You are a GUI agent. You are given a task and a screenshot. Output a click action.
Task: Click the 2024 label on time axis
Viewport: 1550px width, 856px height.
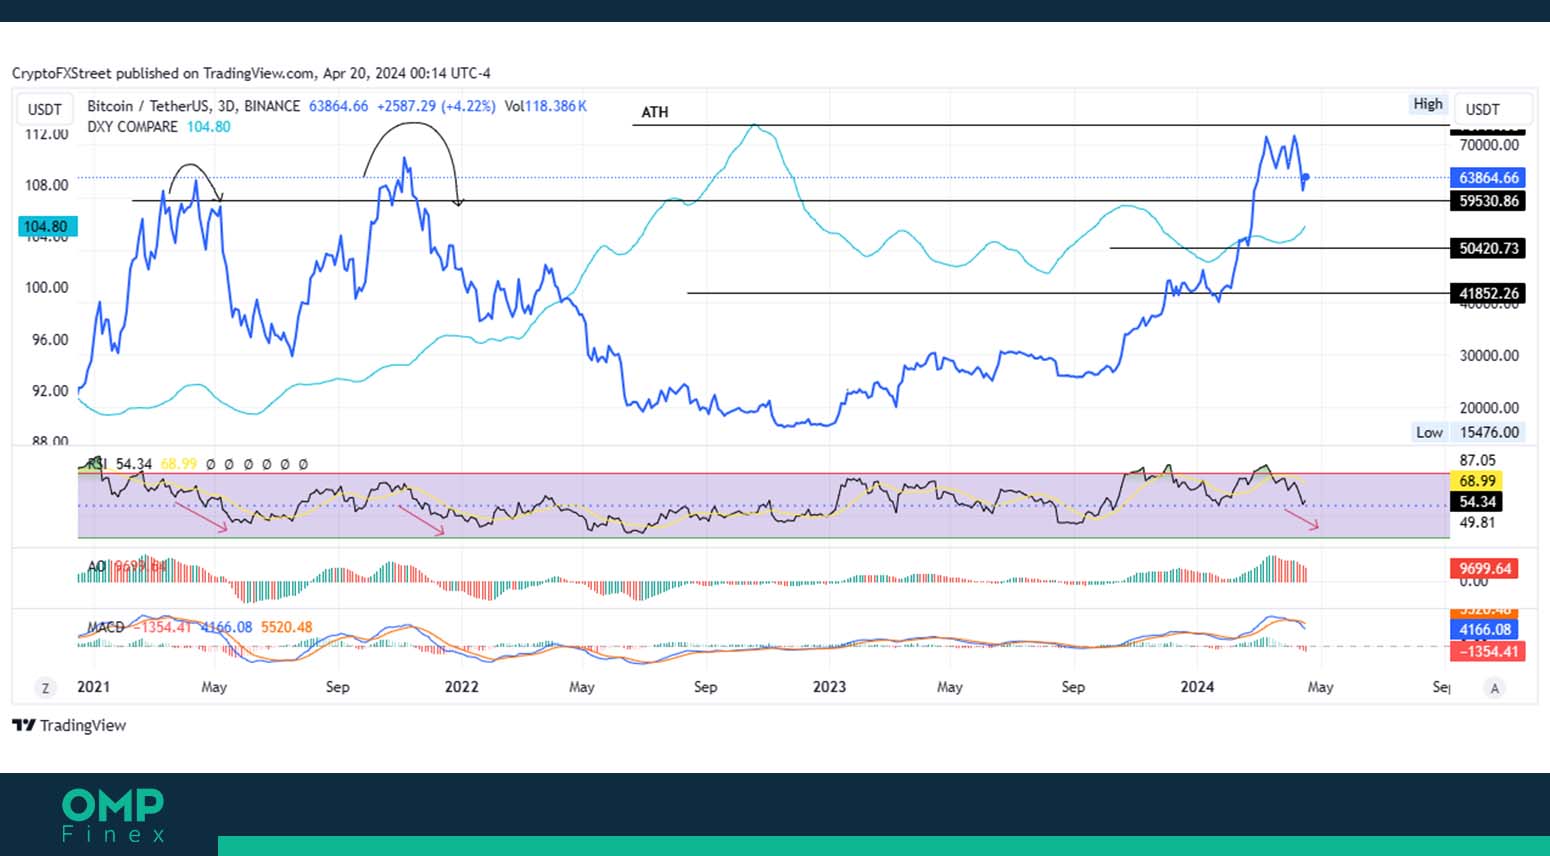[x=1197, y=687]
